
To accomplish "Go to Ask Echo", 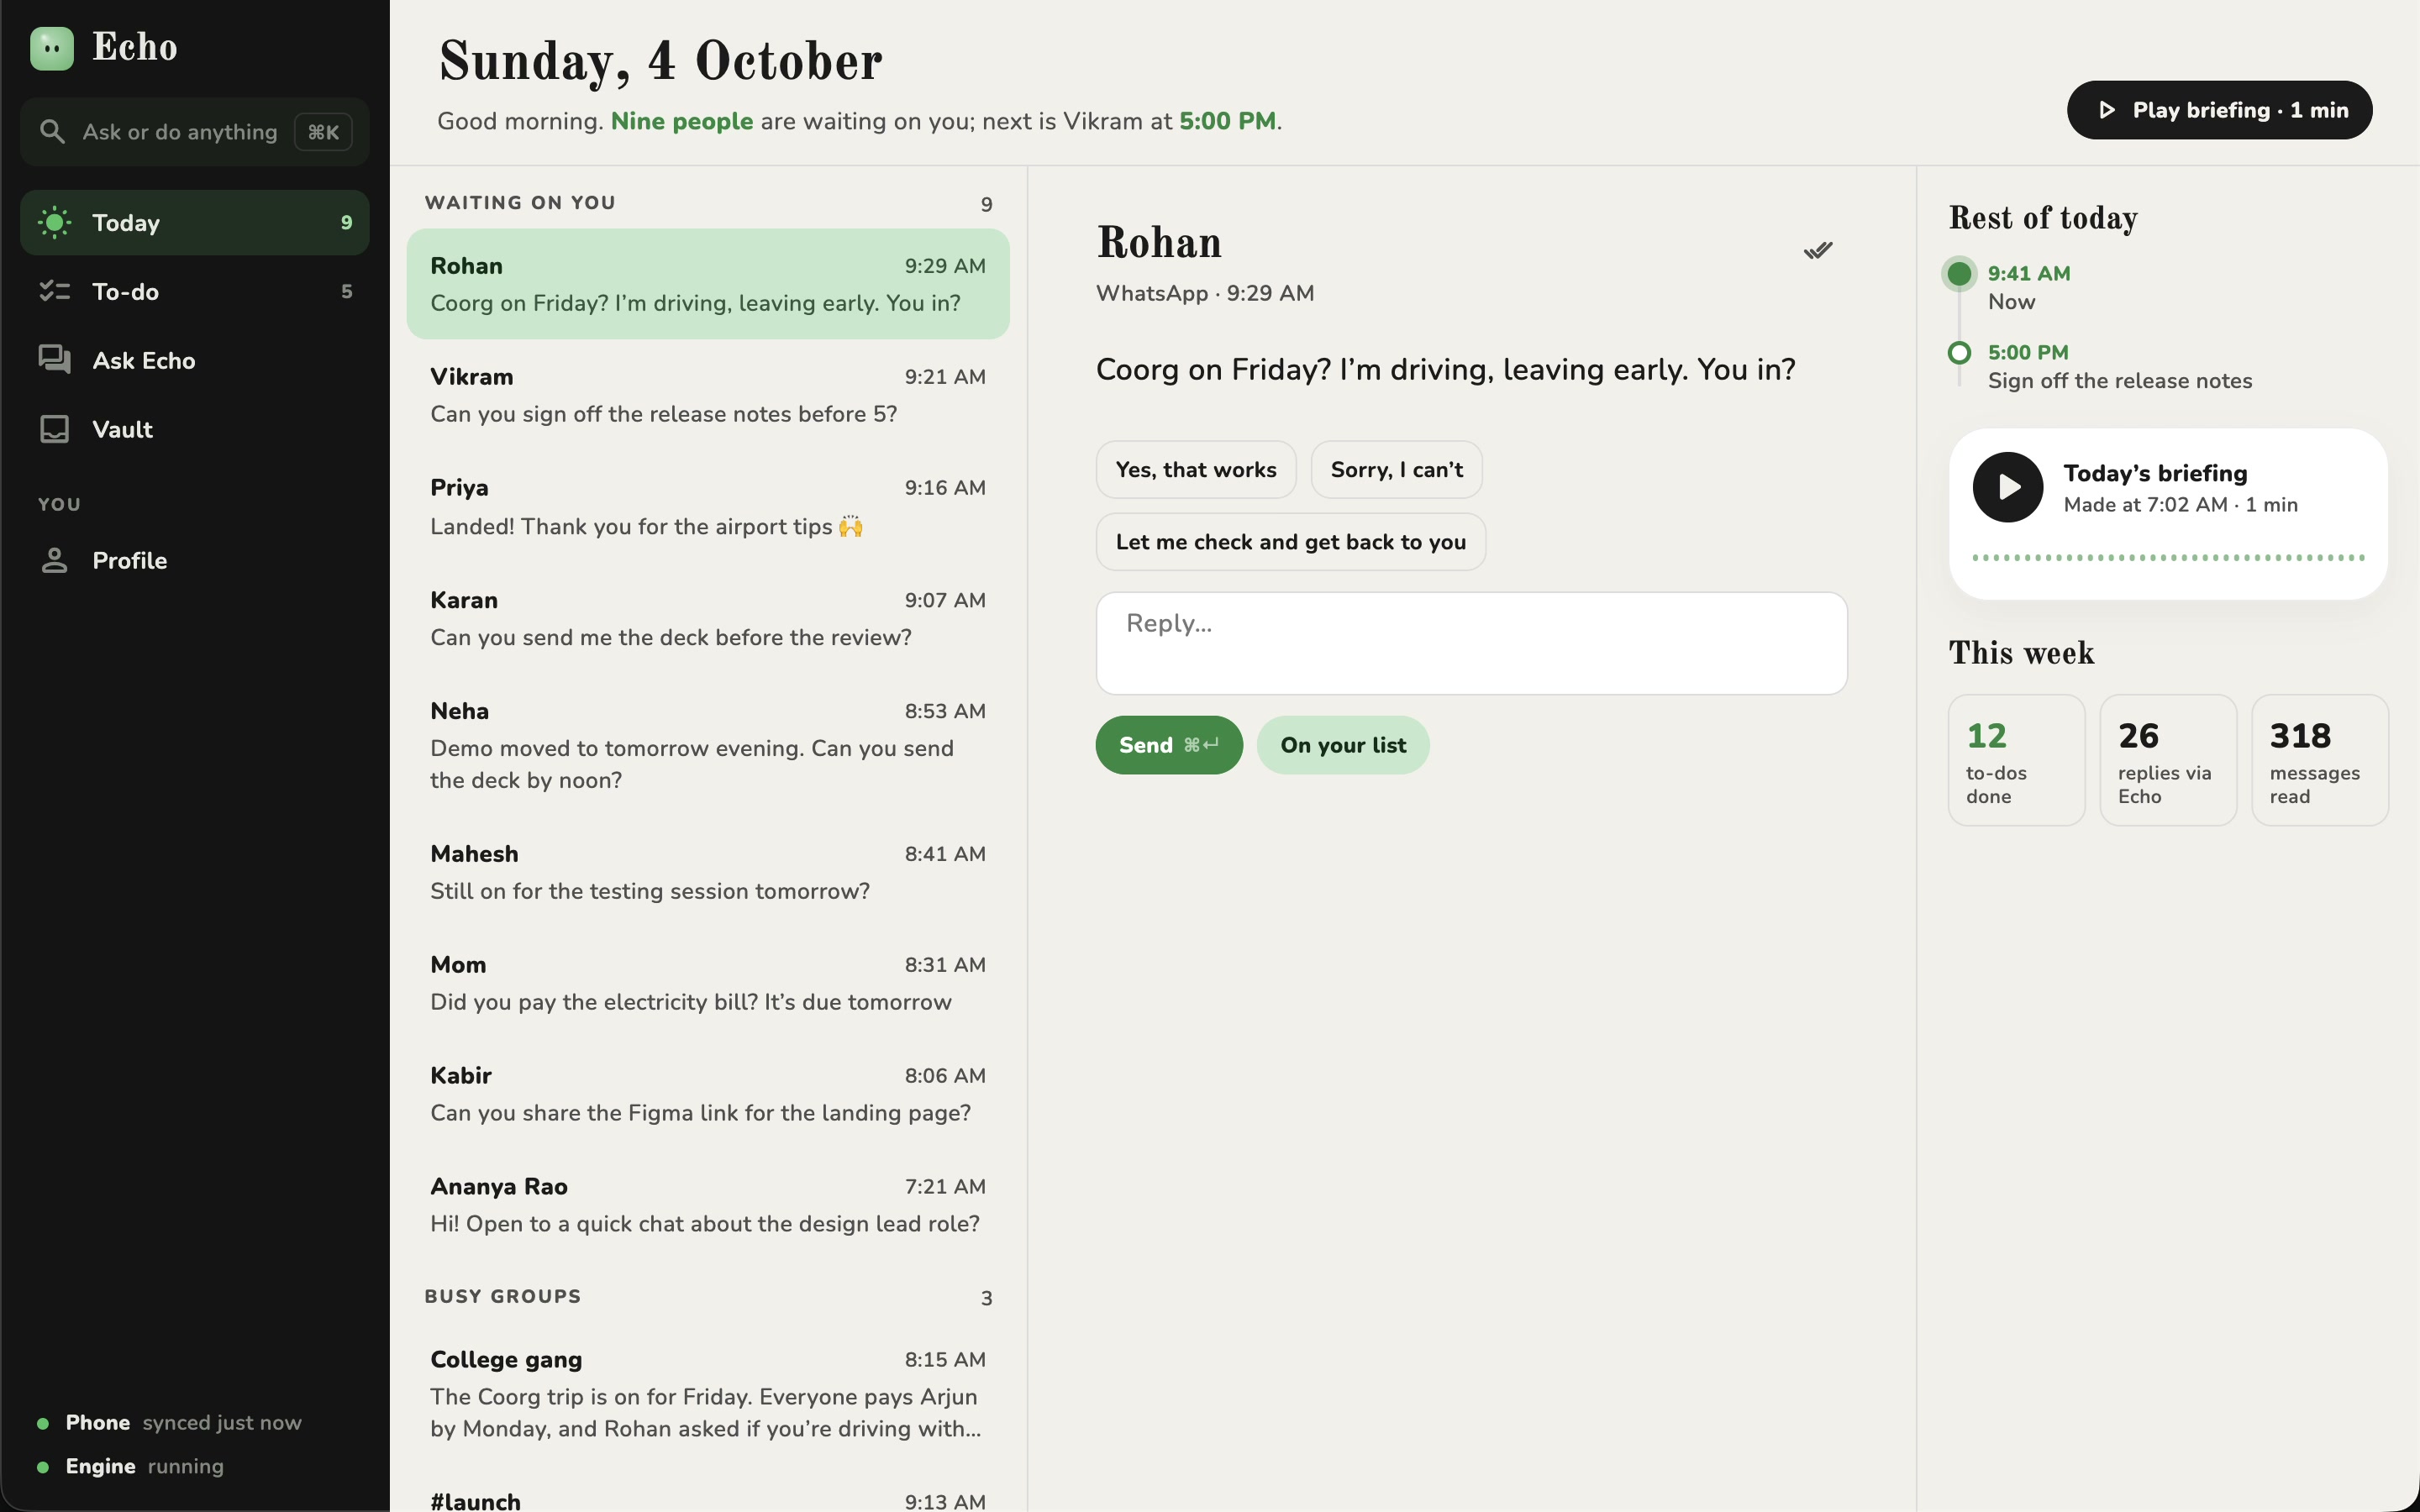I will (195, 360).
